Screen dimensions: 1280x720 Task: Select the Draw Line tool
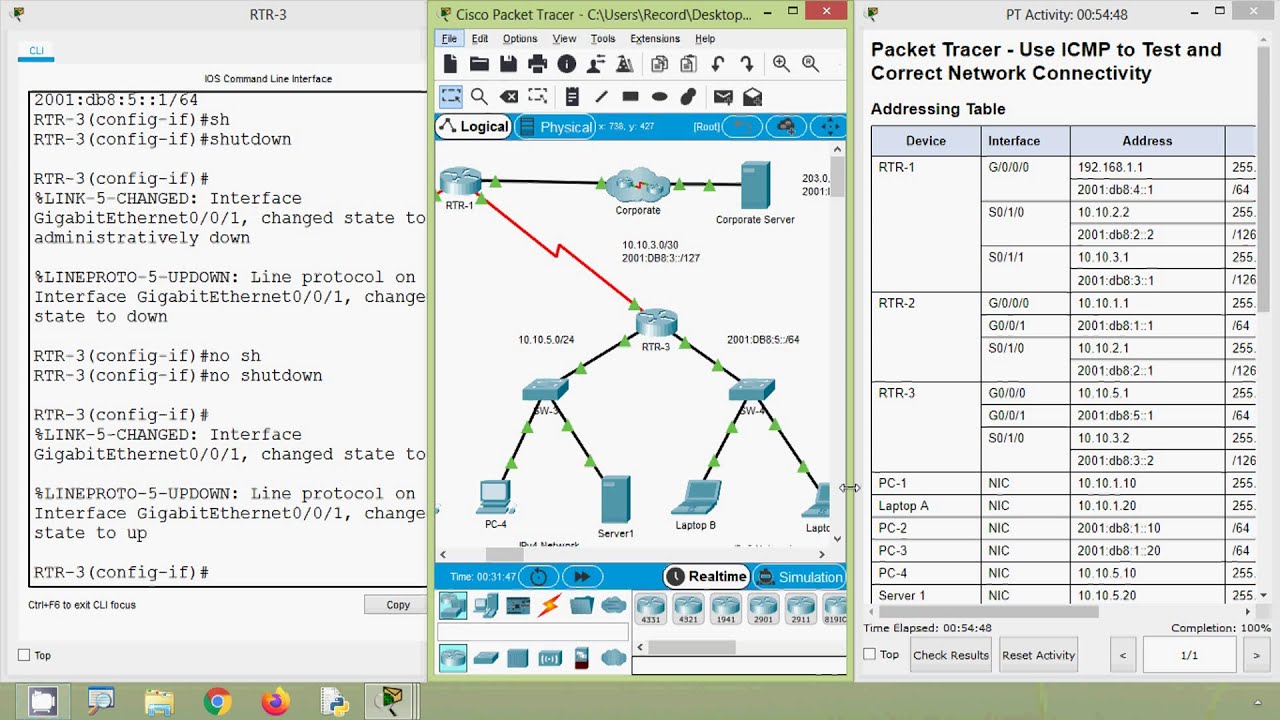point(601,96)
